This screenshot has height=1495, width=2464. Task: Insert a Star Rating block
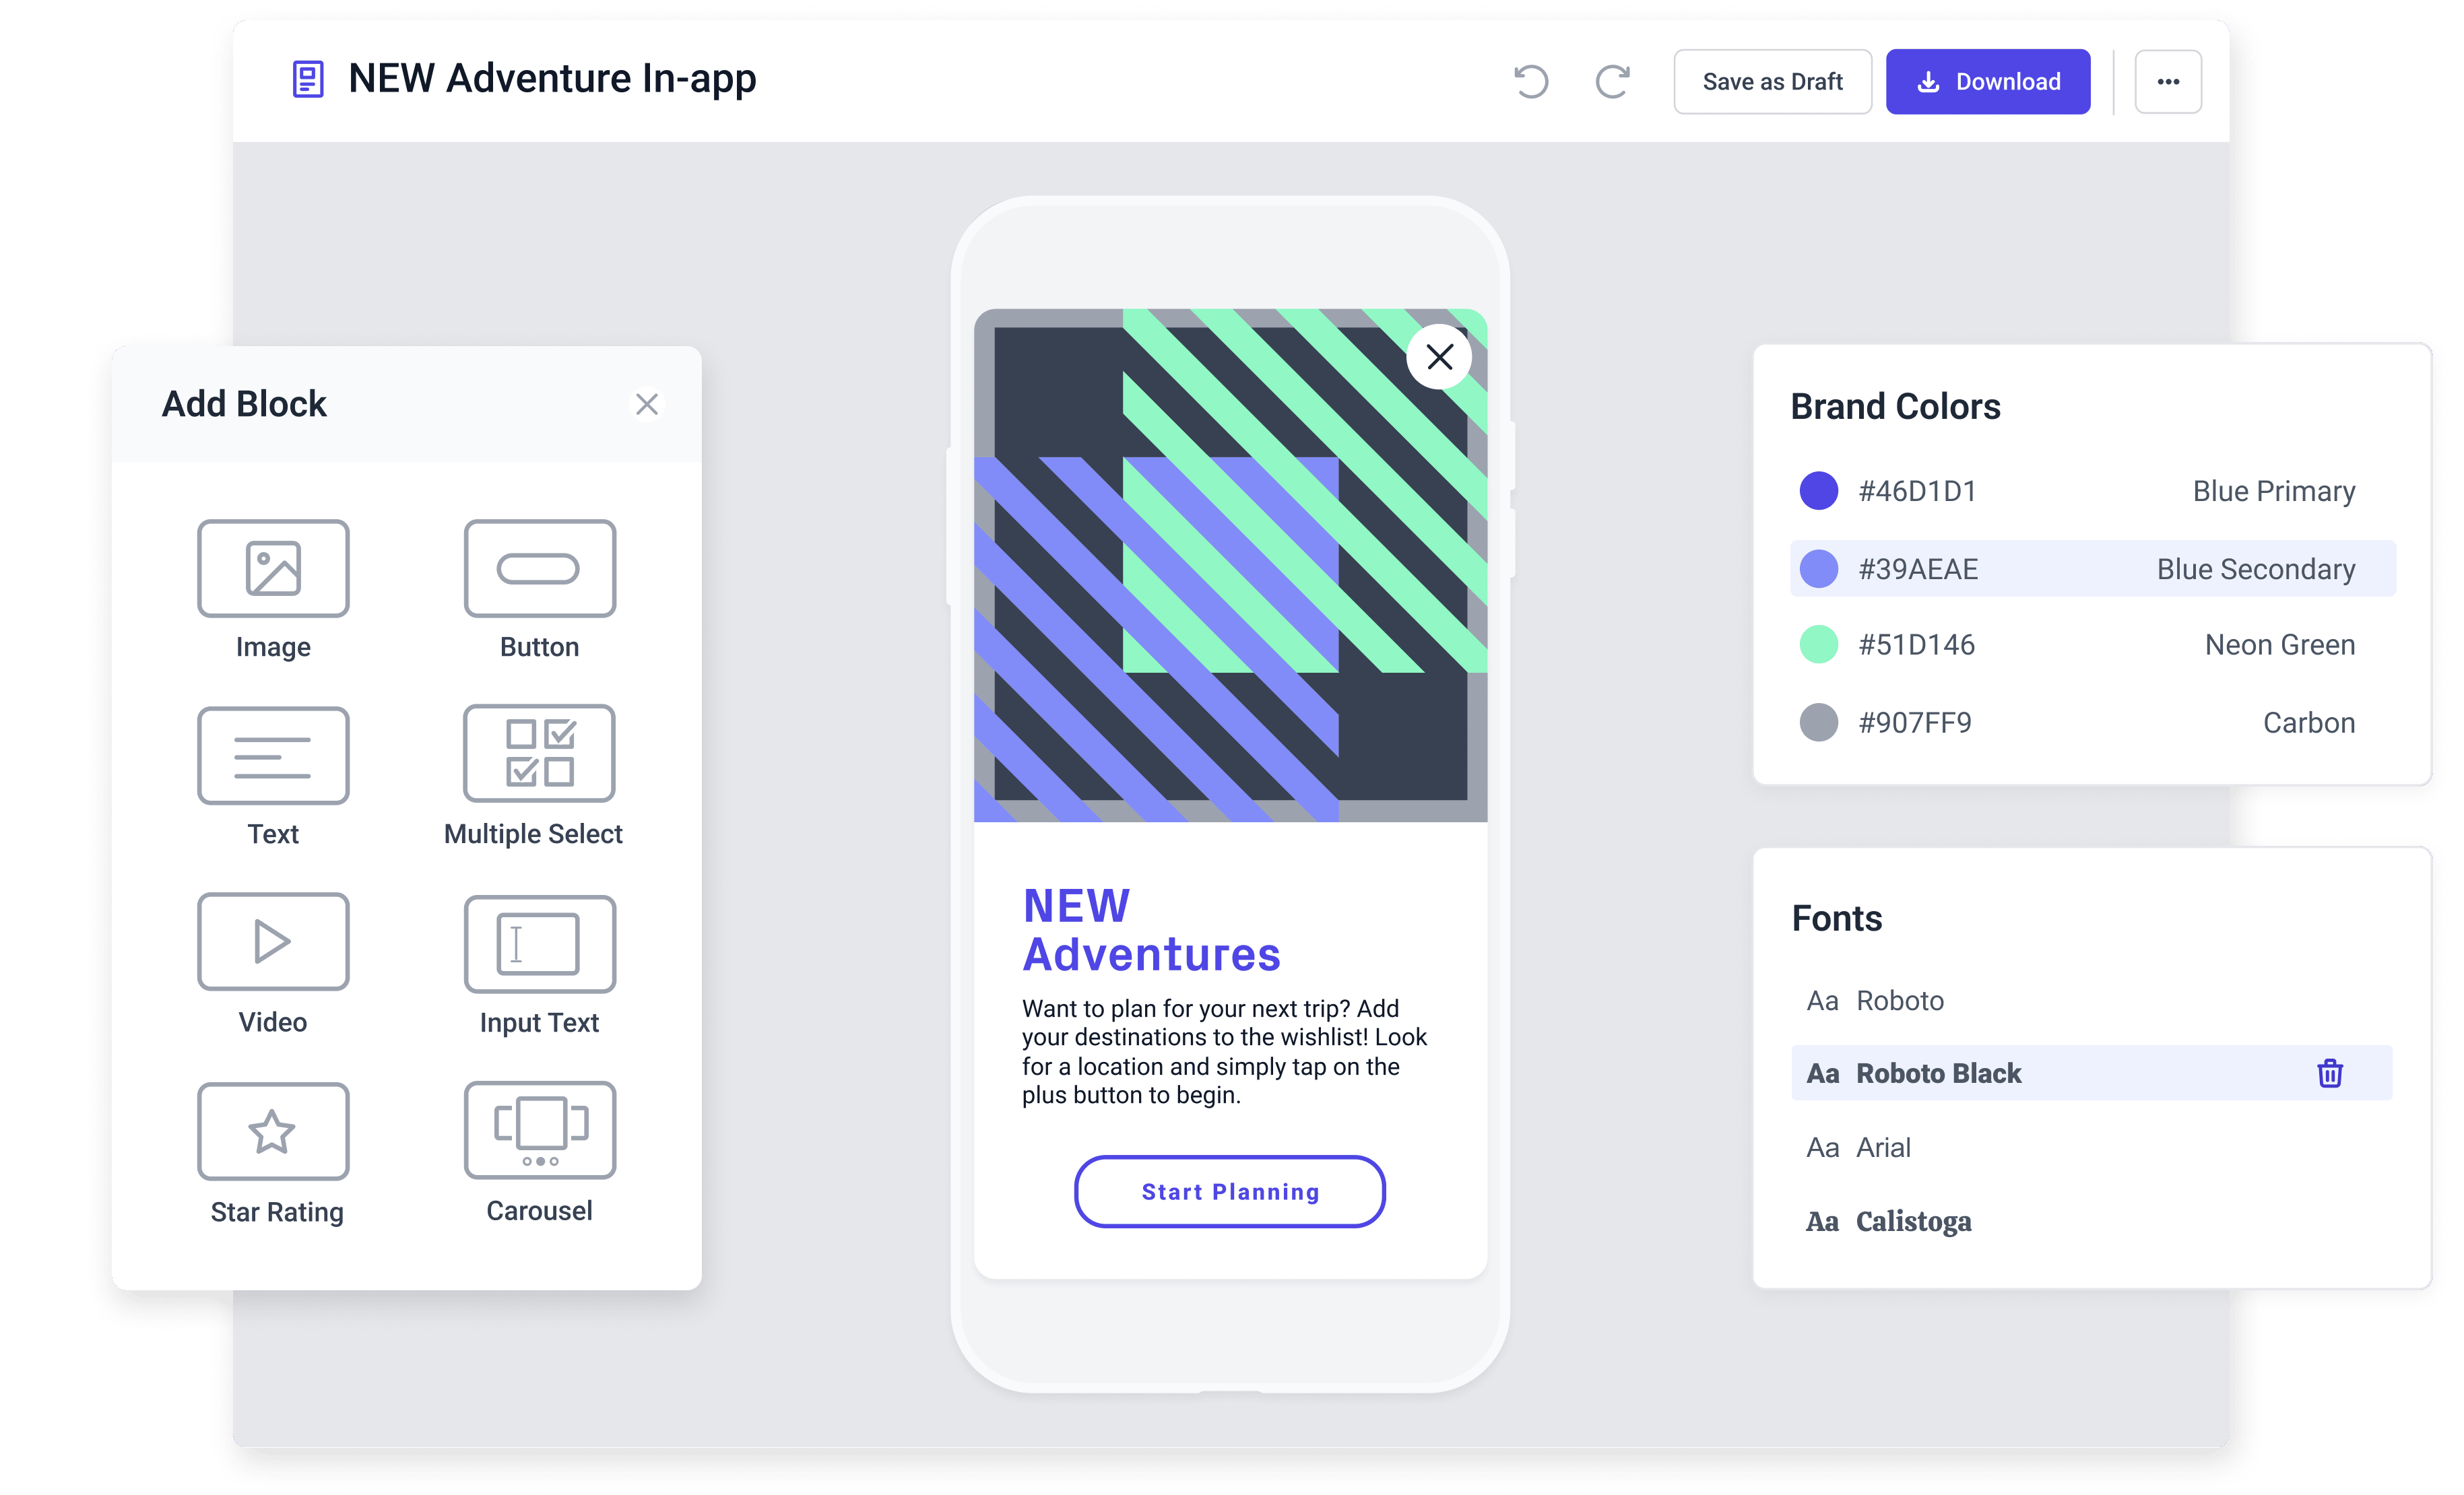(x=273, y=1132)
